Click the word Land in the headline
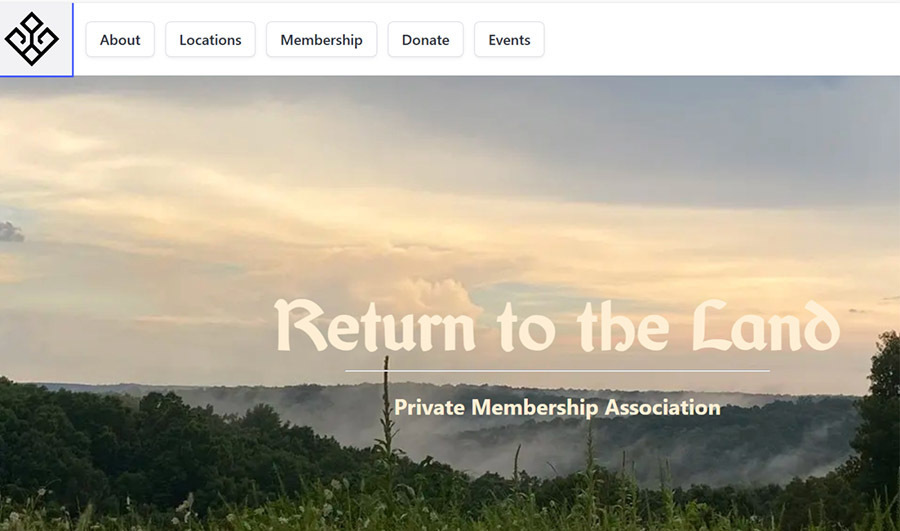 click(766, 325)
